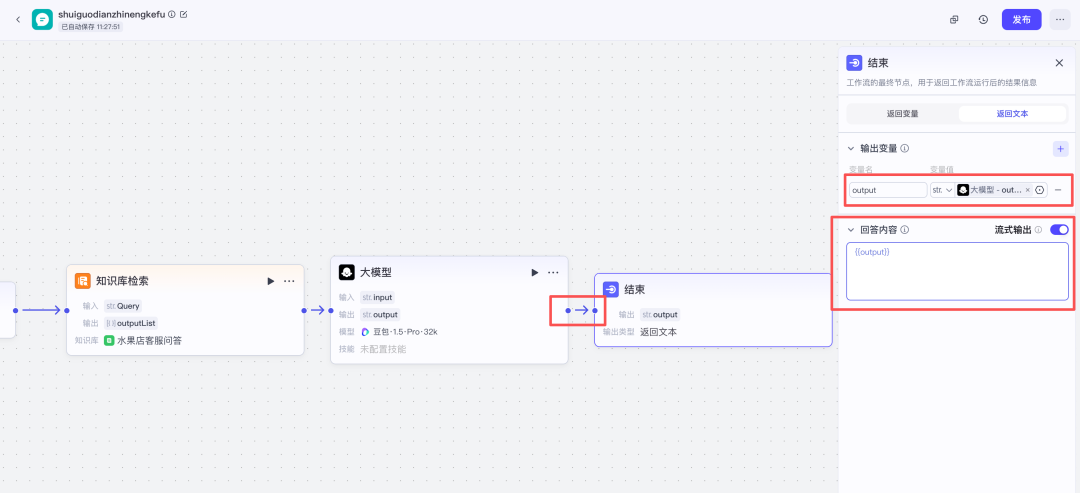The height and width of the screenshot is (493, 1080).
Task: Switch to the 返回变量 tab
Action: pyautogui.click(x=902, y=114)
